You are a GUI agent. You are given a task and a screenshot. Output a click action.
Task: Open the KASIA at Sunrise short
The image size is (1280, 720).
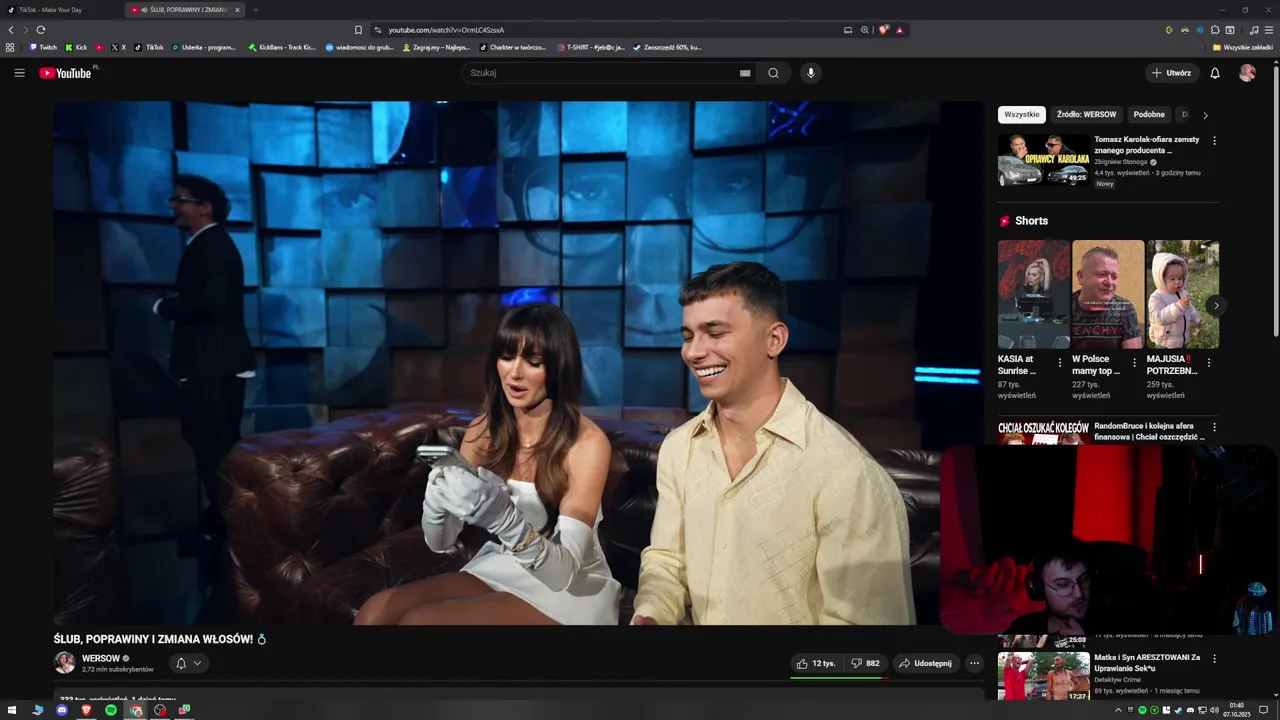pos(1034,294)
